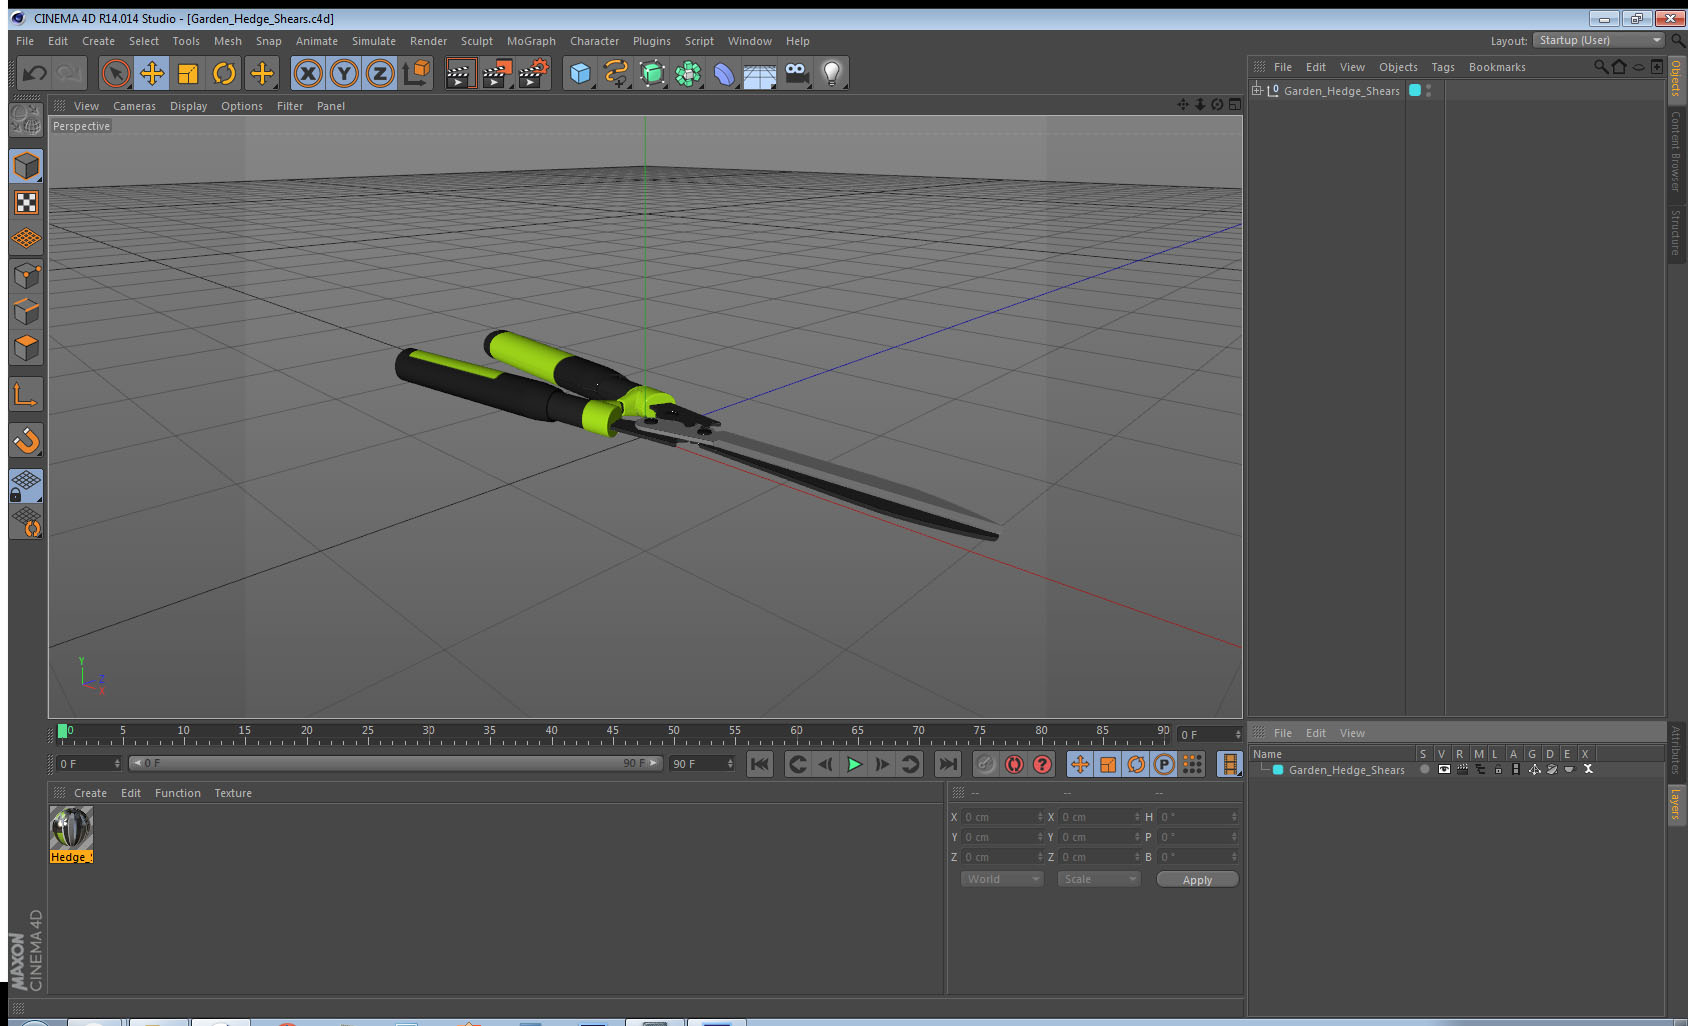1688x1026 pixels.
Task: Enable Model mode in left toolbar
Action: pyautogui.click(x=26, y=166)
